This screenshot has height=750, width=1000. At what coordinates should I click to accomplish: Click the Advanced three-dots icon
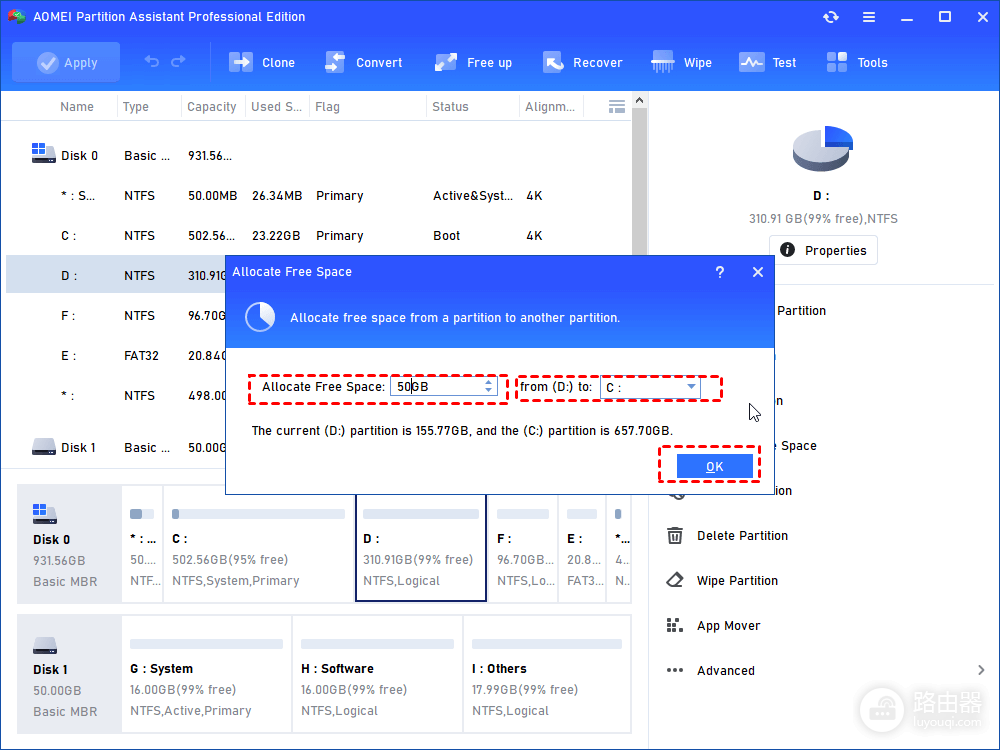coord(675,670)
